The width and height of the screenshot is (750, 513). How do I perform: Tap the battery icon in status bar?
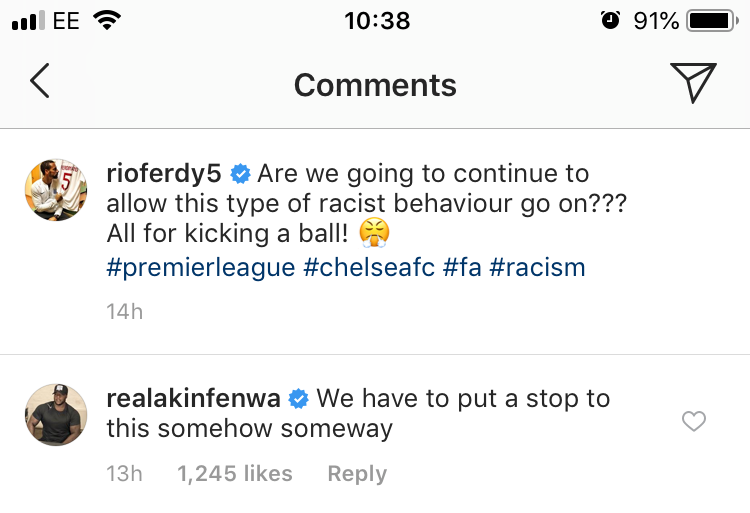712,20
